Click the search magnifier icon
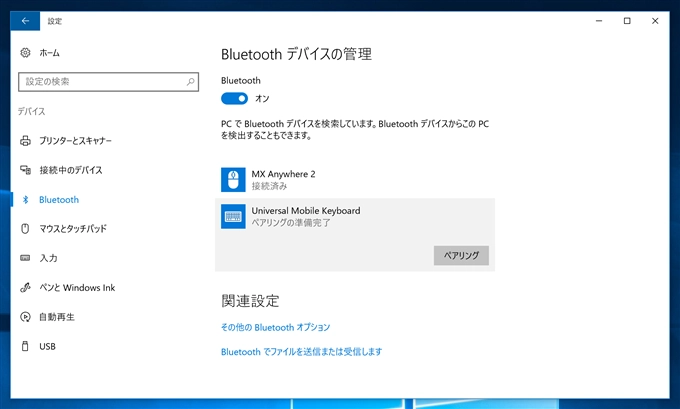Screen dimensions: 680x409 click(x=190, y=82)
